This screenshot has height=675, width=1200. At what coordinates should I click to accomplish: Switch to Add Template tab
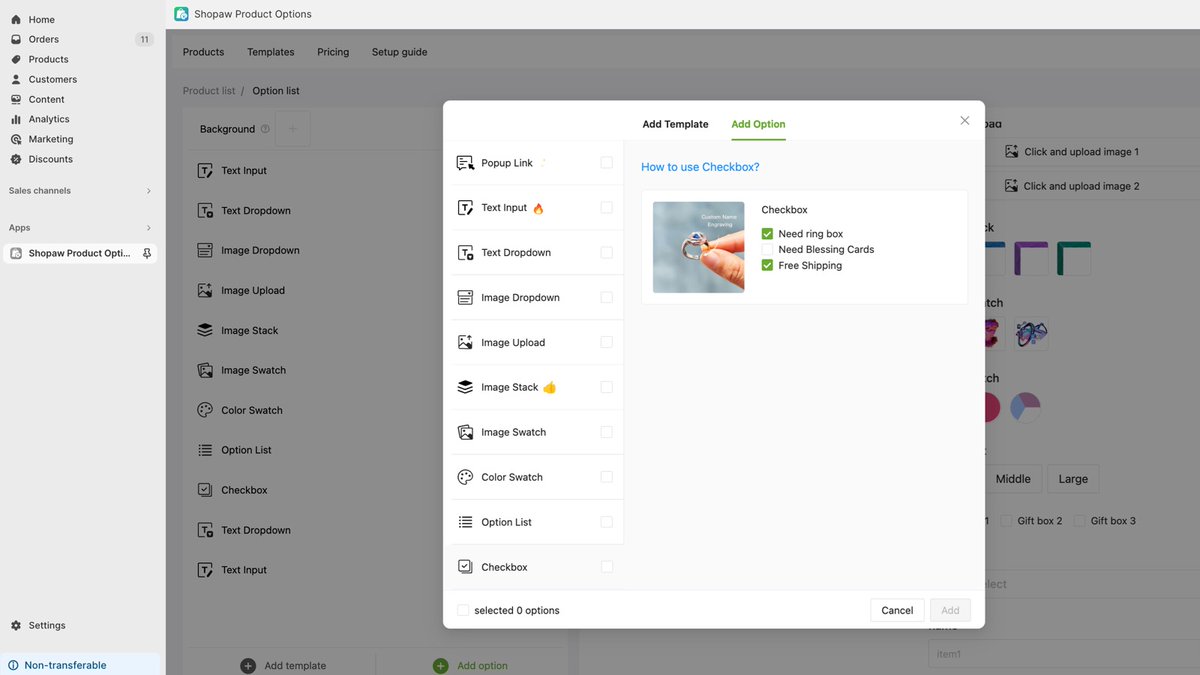click(675, 124)
